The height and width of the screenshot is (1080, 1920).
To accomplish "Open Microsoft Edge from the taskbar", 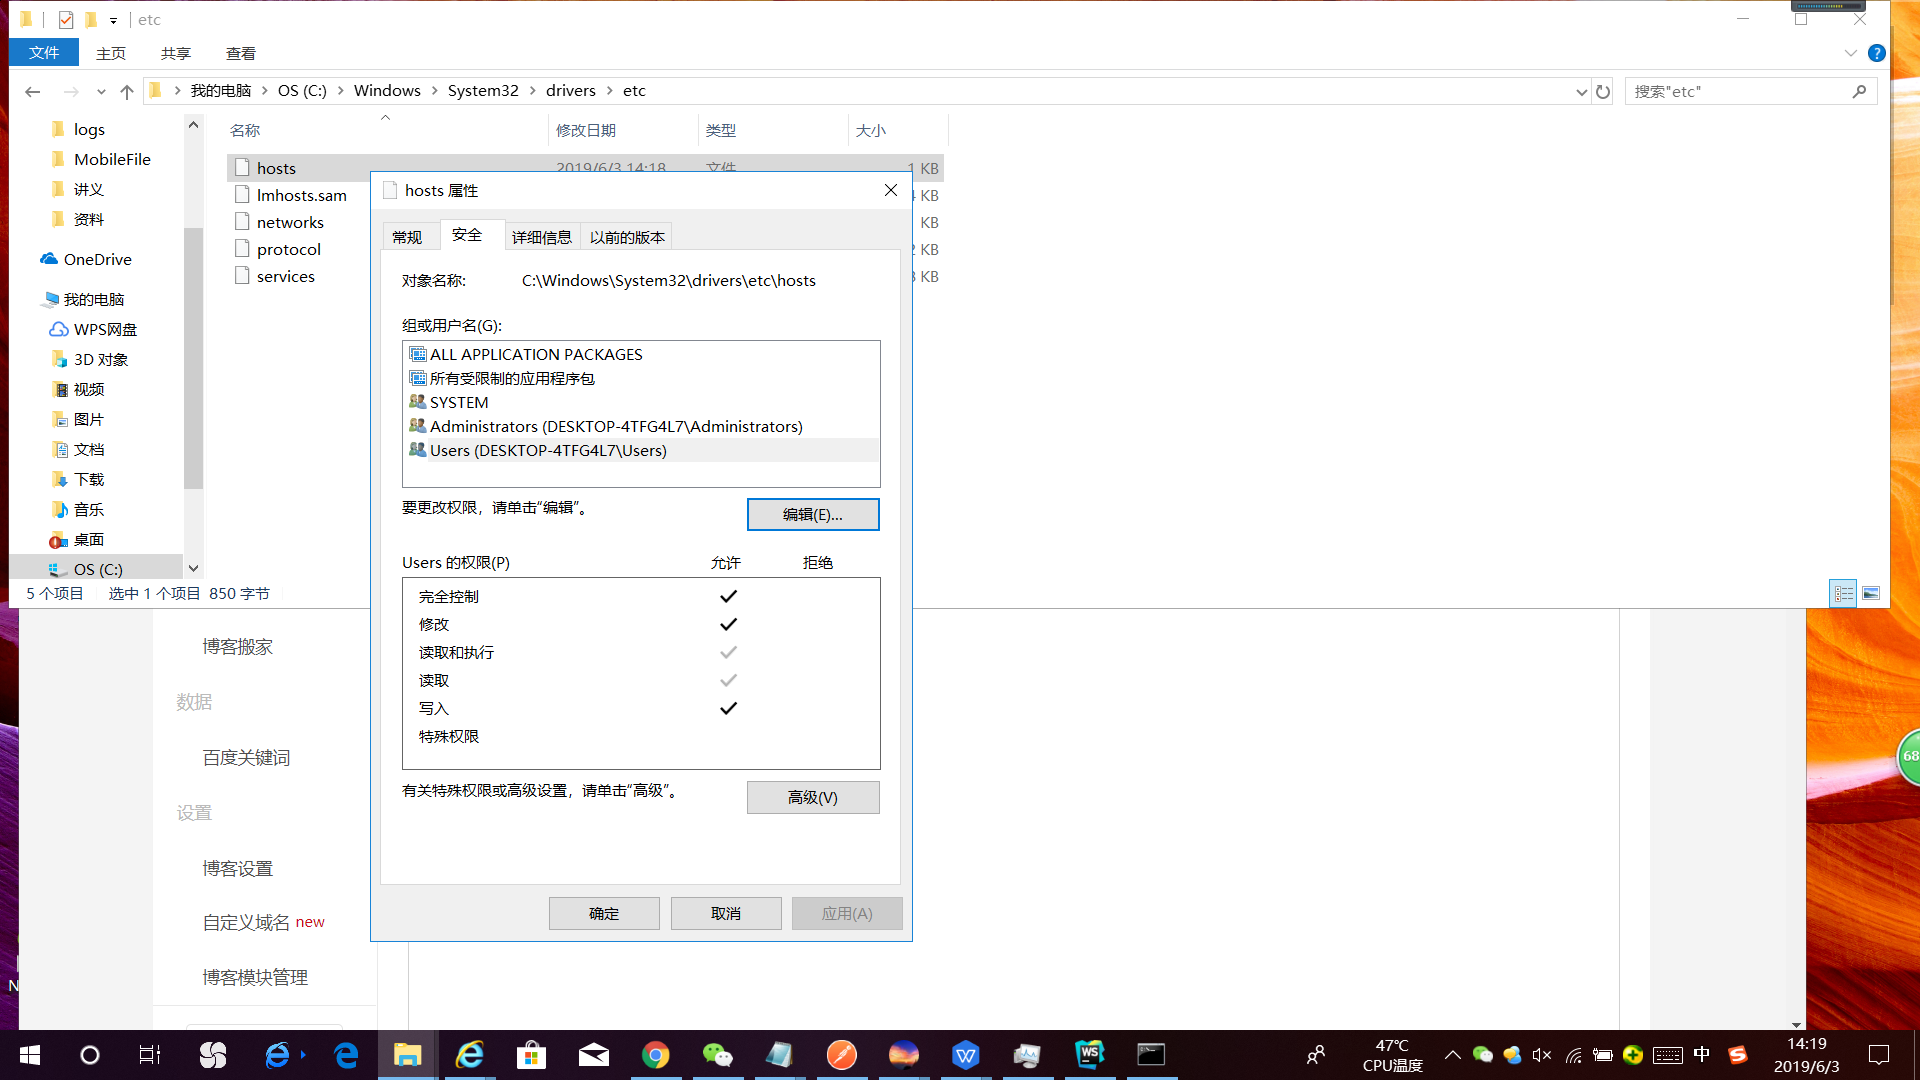I will pos(346,1054).
